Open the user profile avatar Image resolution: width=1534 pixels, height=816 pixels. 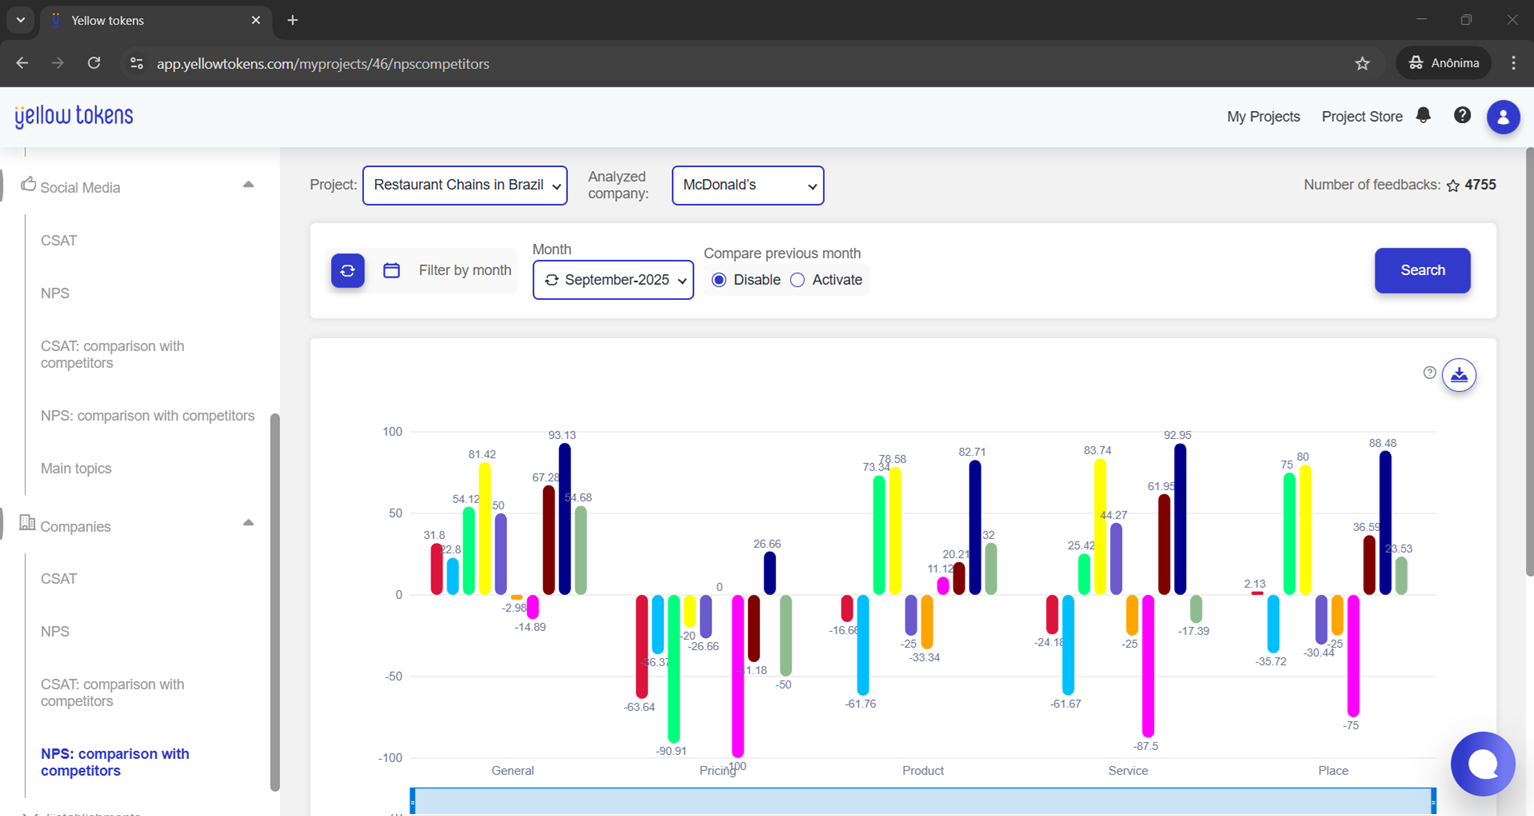[1503, 117]
